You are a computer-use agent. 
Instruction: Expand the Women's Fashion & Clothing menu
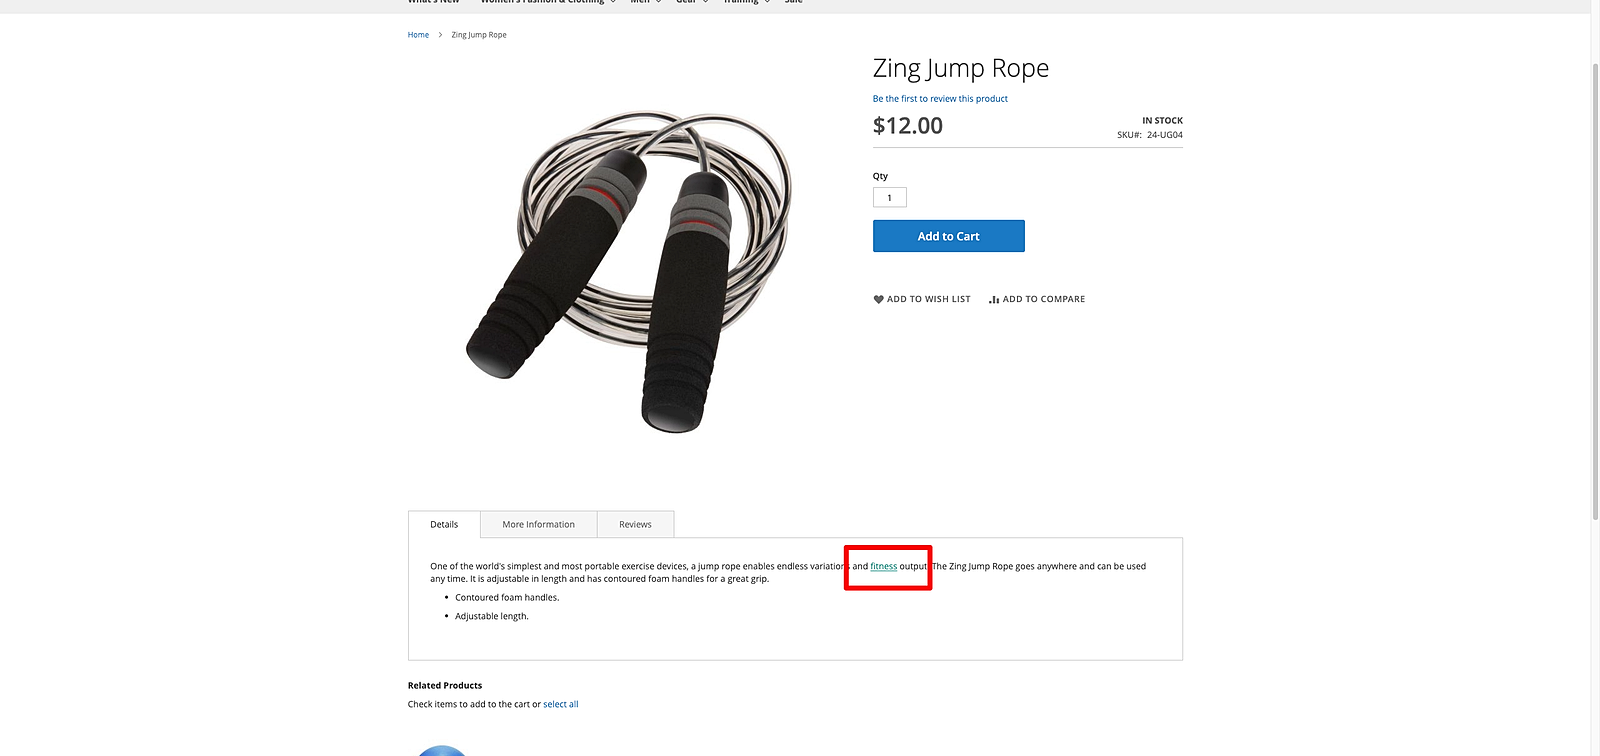546,2
